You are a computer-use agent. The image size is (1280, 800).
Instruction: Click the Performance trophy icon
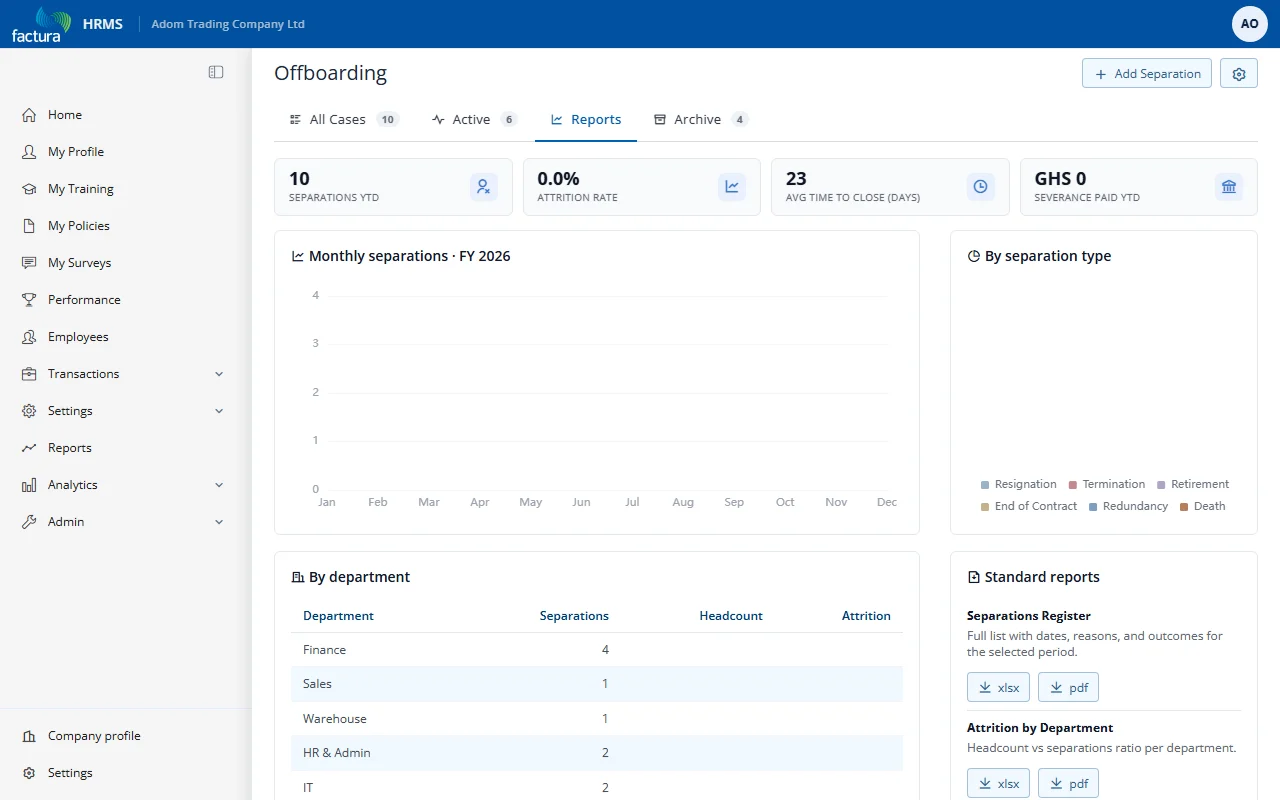(29, 300)
